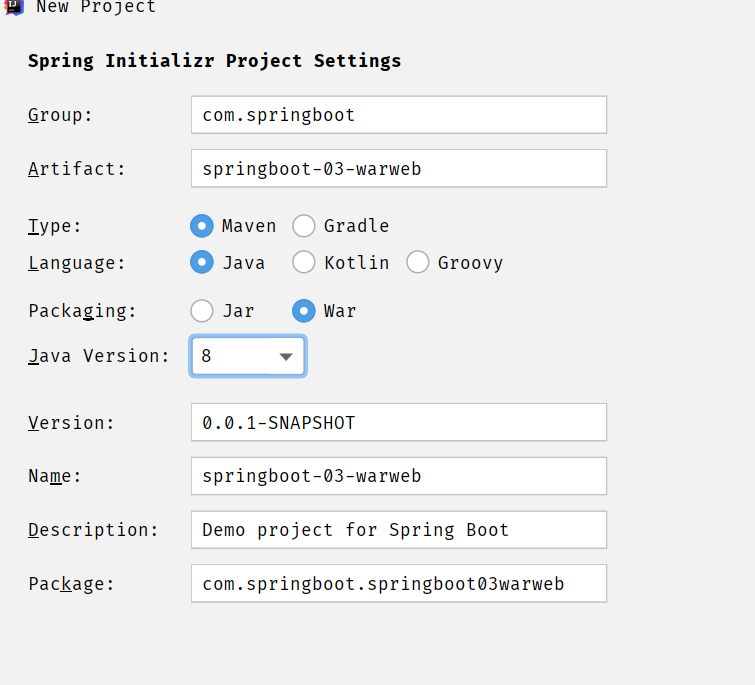Click the Type label
This screenshot has height=685, width=755.
[x=54, y=226]
